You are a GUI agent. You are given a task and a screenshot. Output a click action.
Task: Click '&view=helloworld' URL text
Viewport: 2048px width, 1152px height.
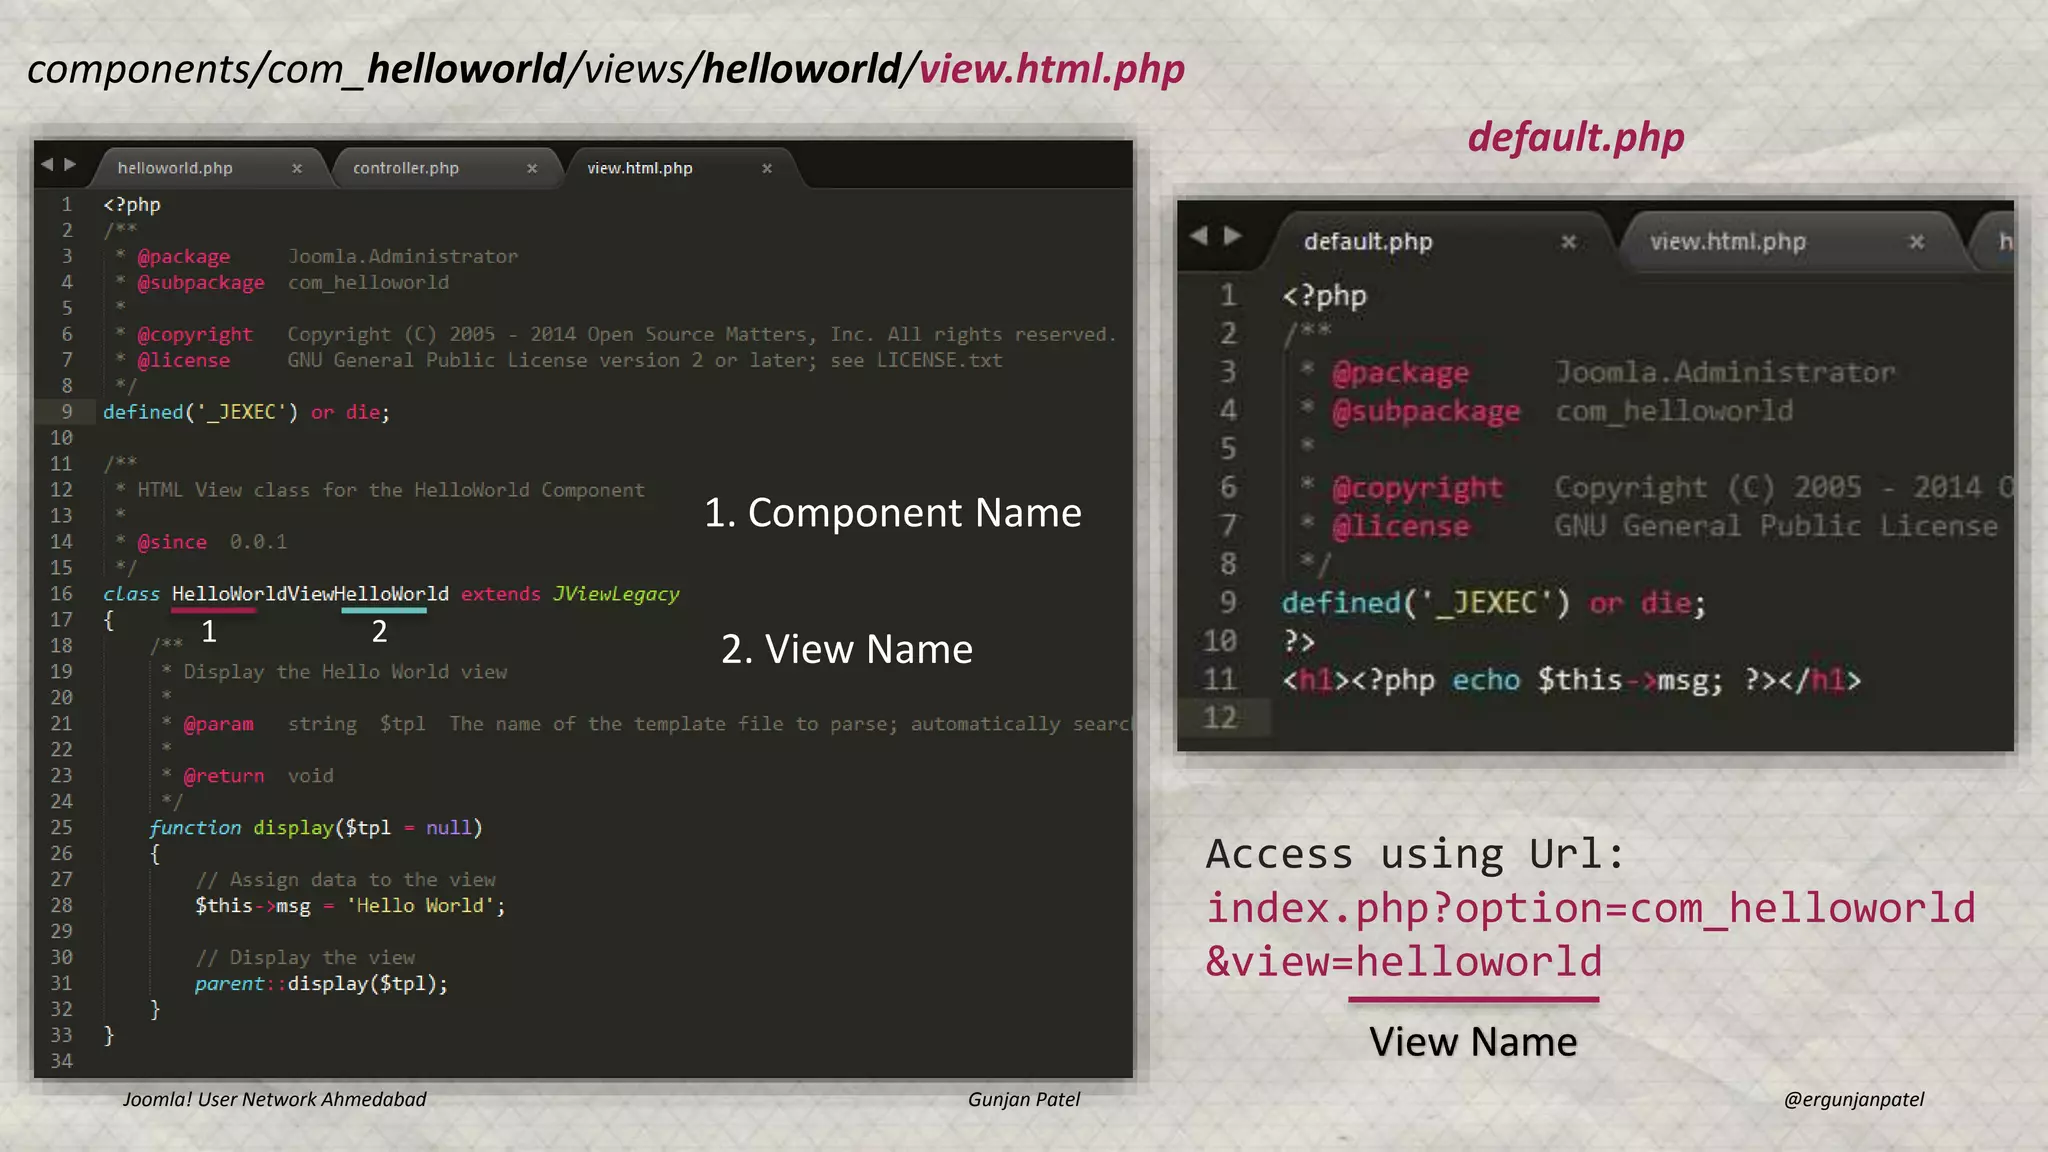click(1404, 961)
